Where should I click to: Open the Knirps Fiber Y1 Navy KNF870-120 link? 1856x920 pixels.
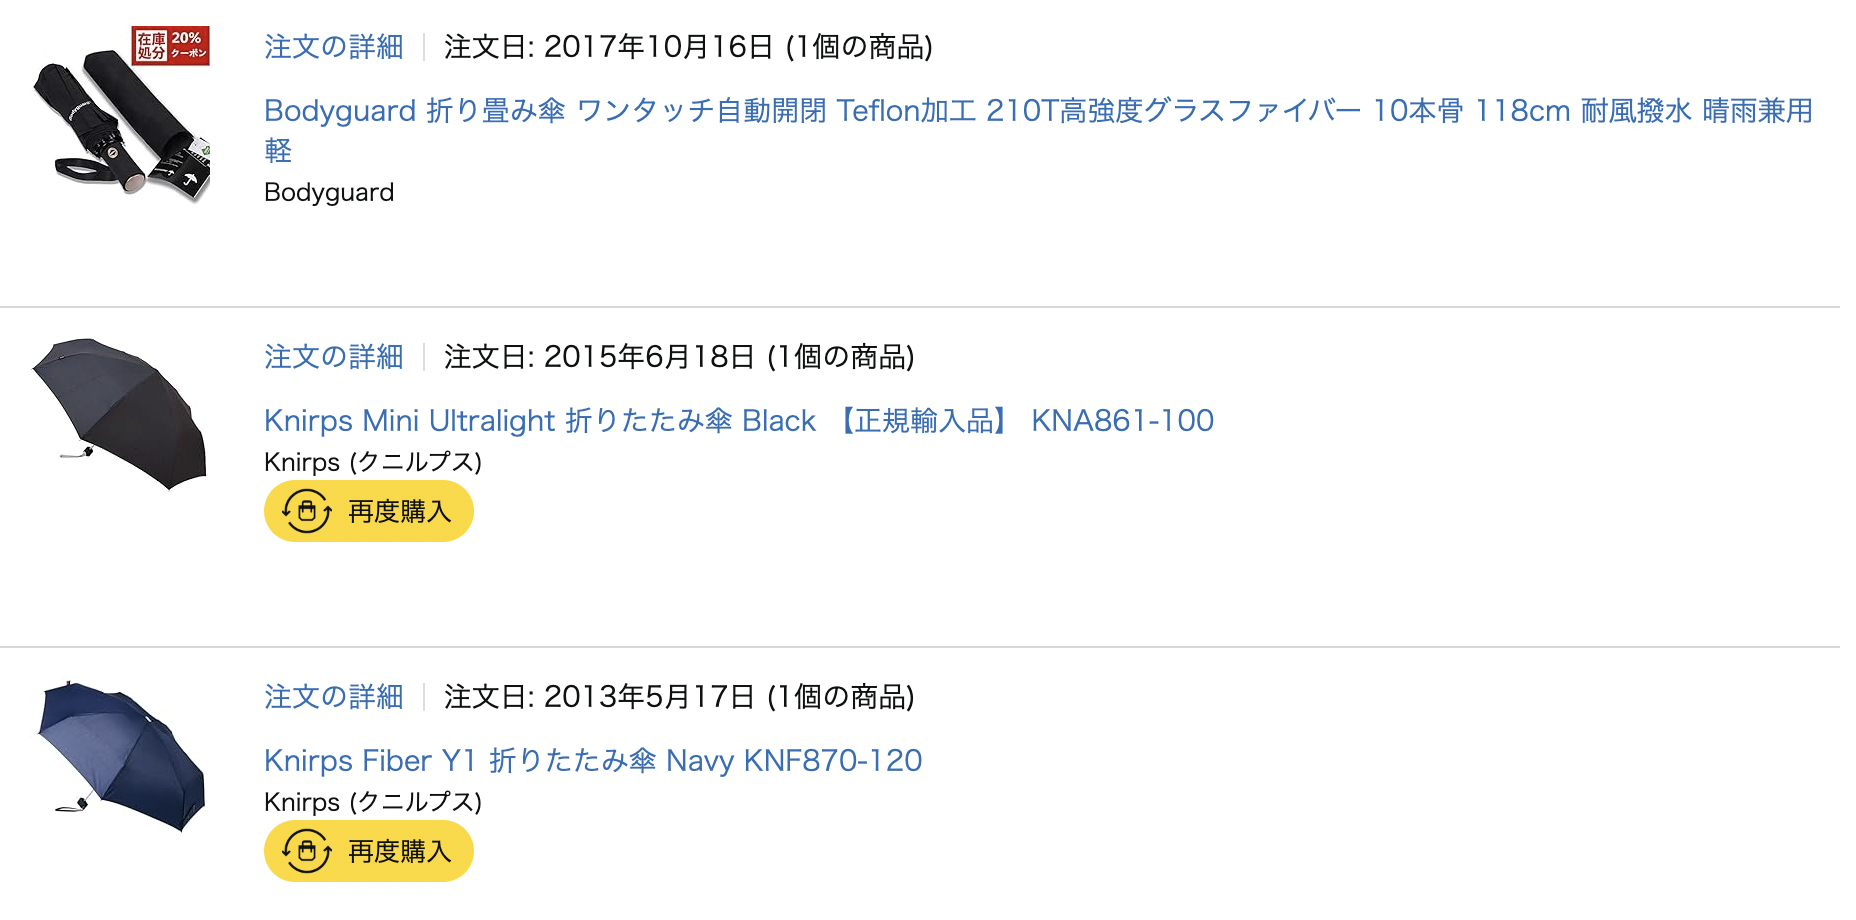pos(593,761)
